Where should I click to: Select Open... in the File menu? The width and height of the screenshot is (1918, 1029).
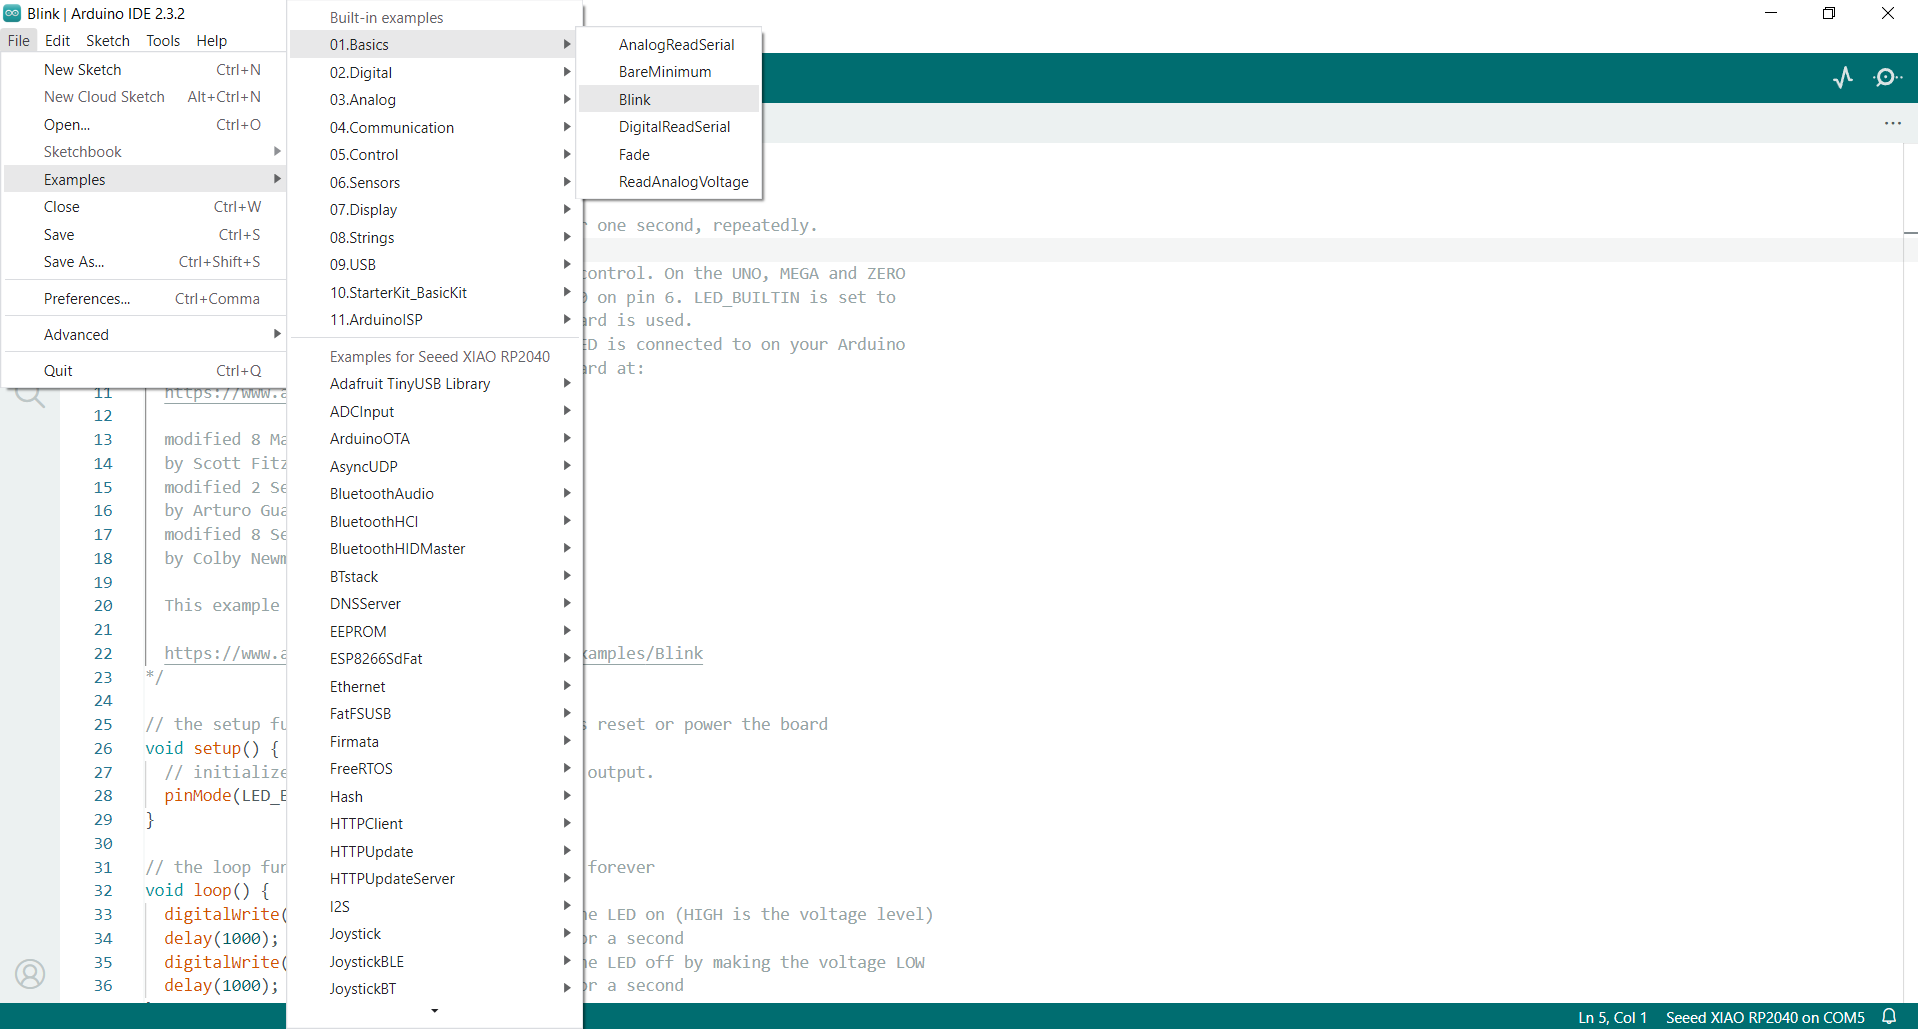(145, 125)
